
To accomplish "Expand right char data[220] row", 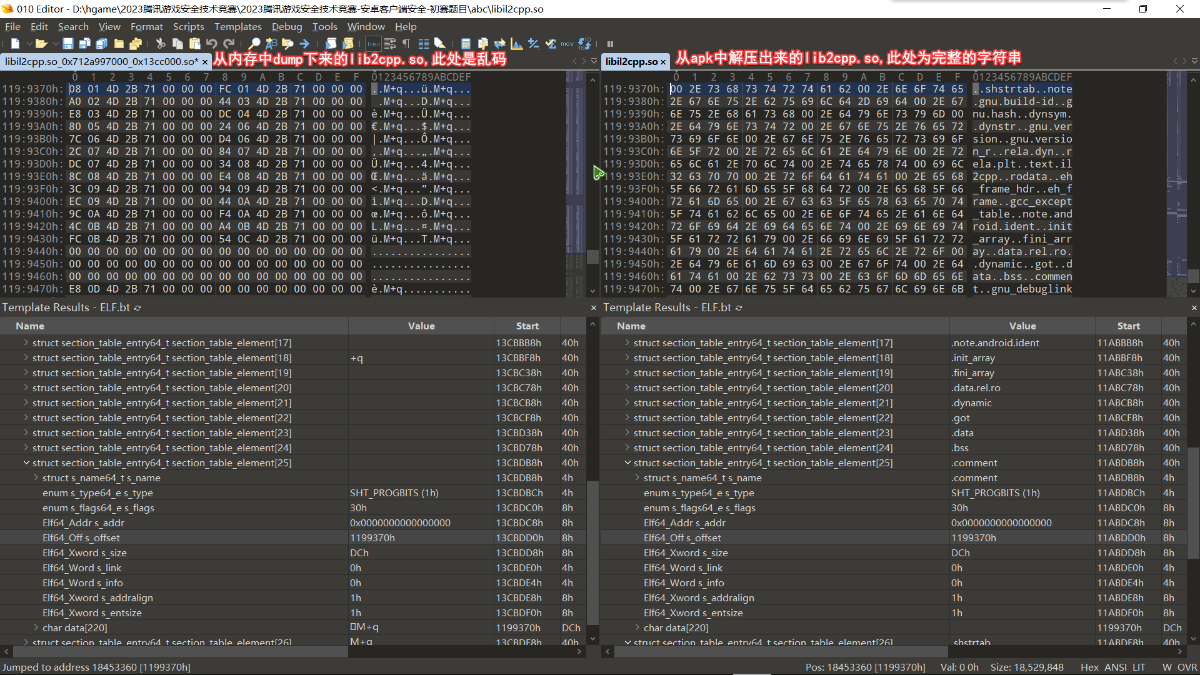I will point(637,628).
